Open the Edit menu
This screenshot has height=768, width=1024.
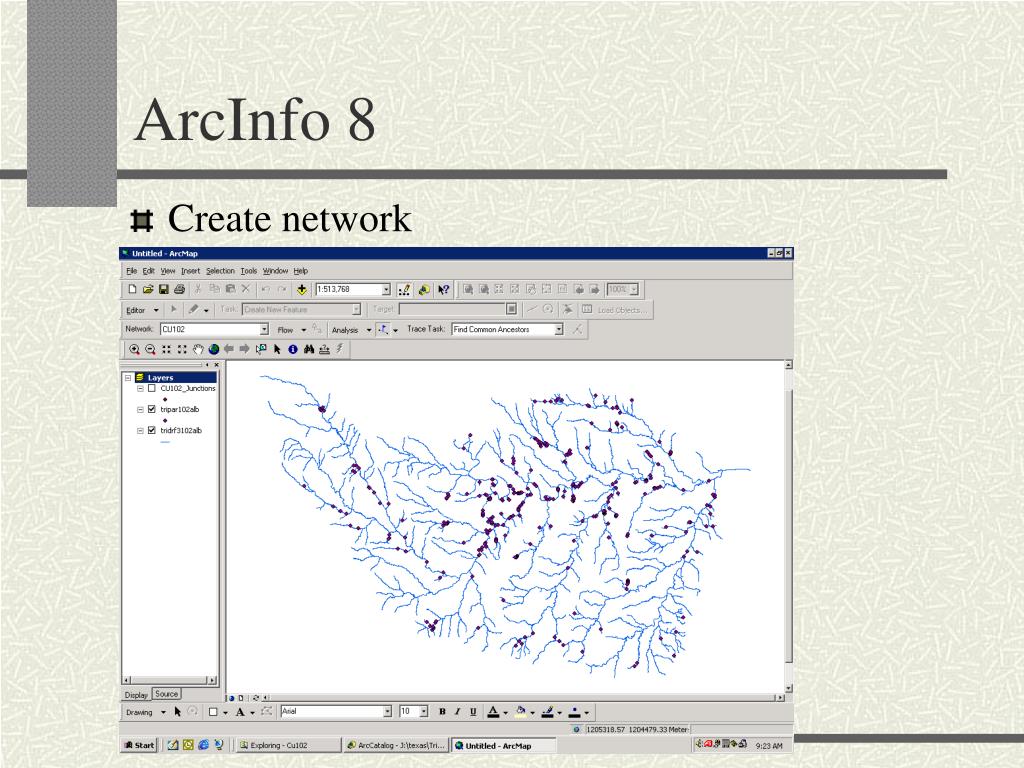pos(149,270)
